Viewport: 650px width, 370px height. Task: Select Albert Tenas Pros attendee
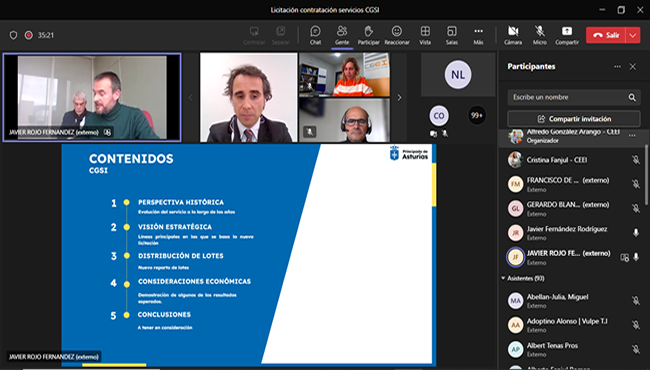pyautogui.click(x=574, y=350)
